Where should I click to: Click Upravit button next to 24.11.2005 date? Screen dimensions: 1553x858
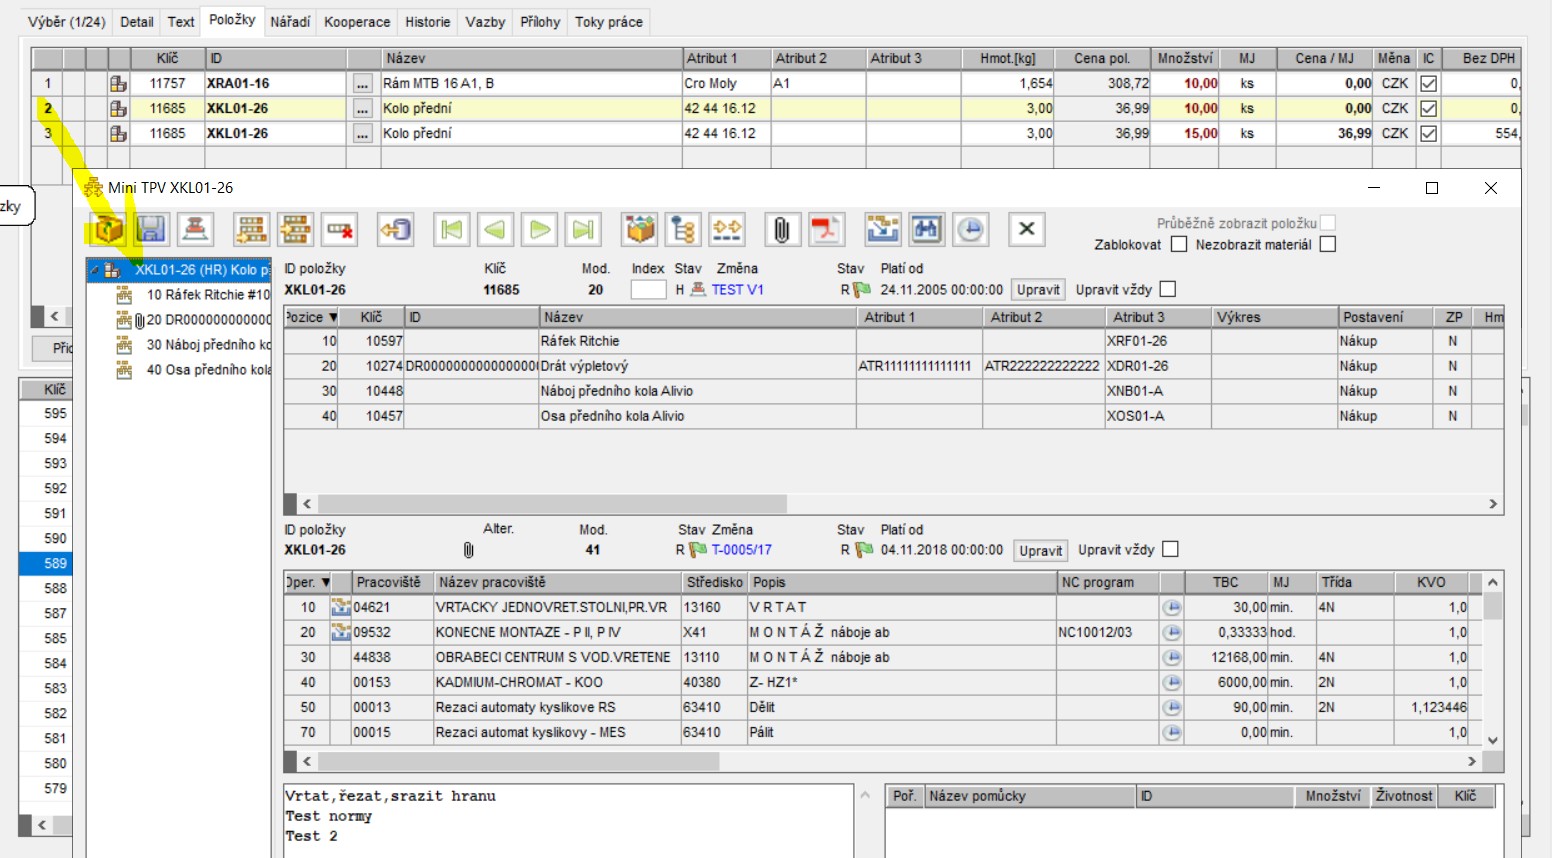[x=1038, y=290]
